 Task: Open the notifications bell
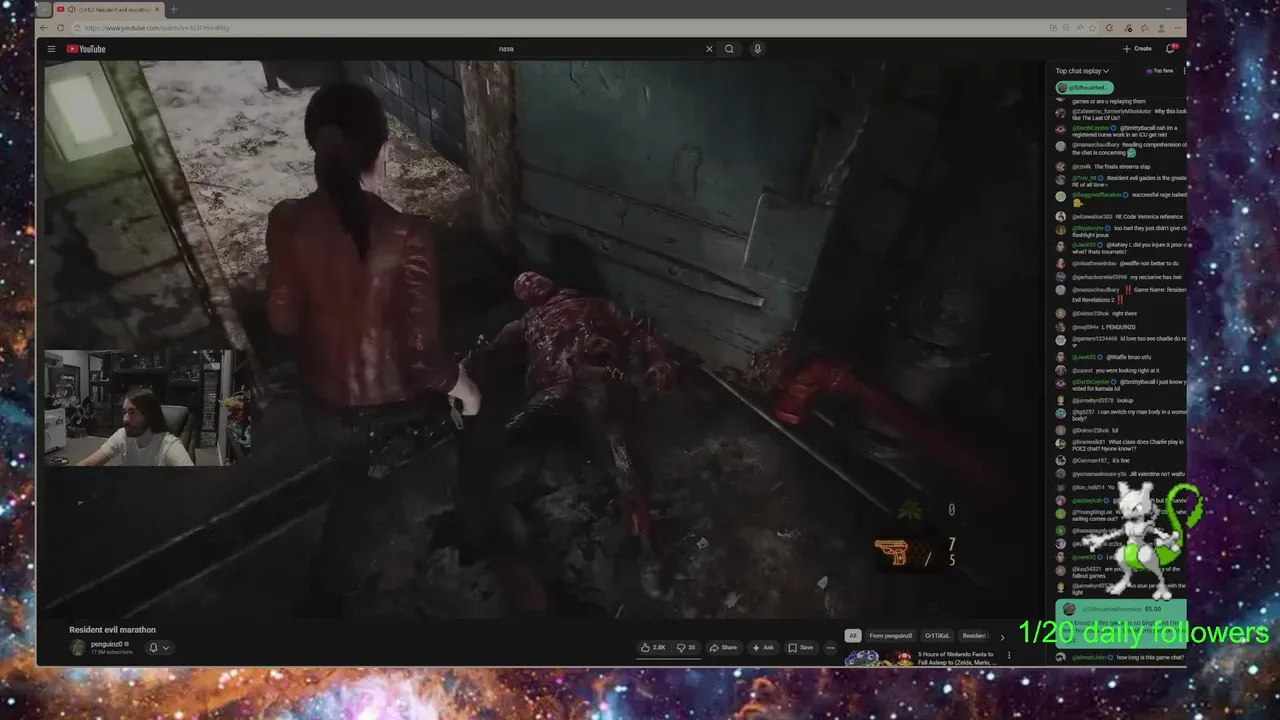tap(1171, 49)
